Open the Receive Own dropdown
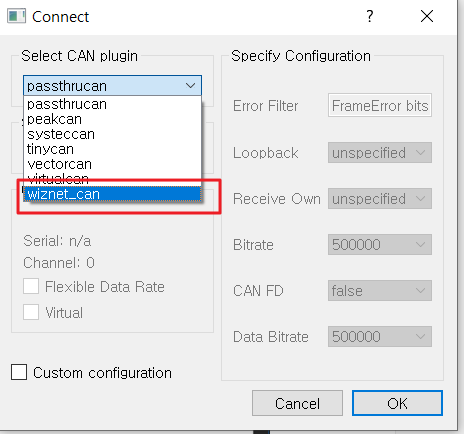The height and width of the screenshot is (434, 464). click(380, 199)
